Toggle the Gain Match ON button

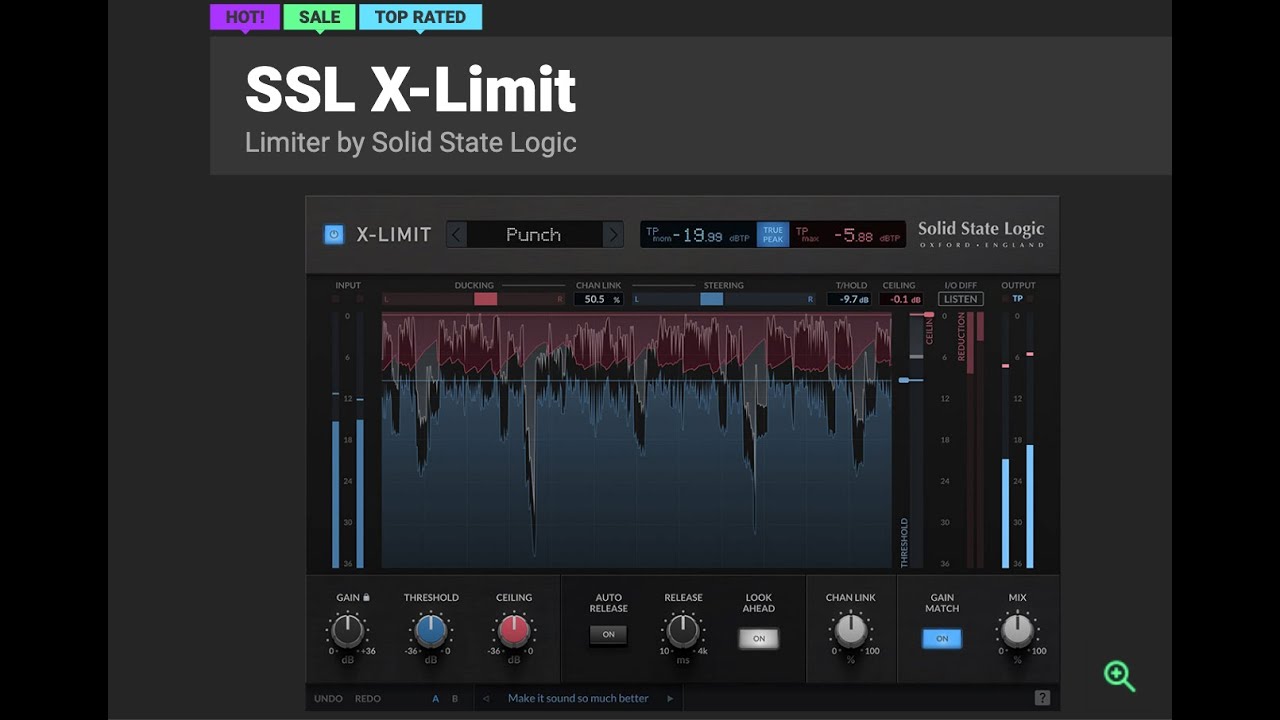click(x=942, y=638)
